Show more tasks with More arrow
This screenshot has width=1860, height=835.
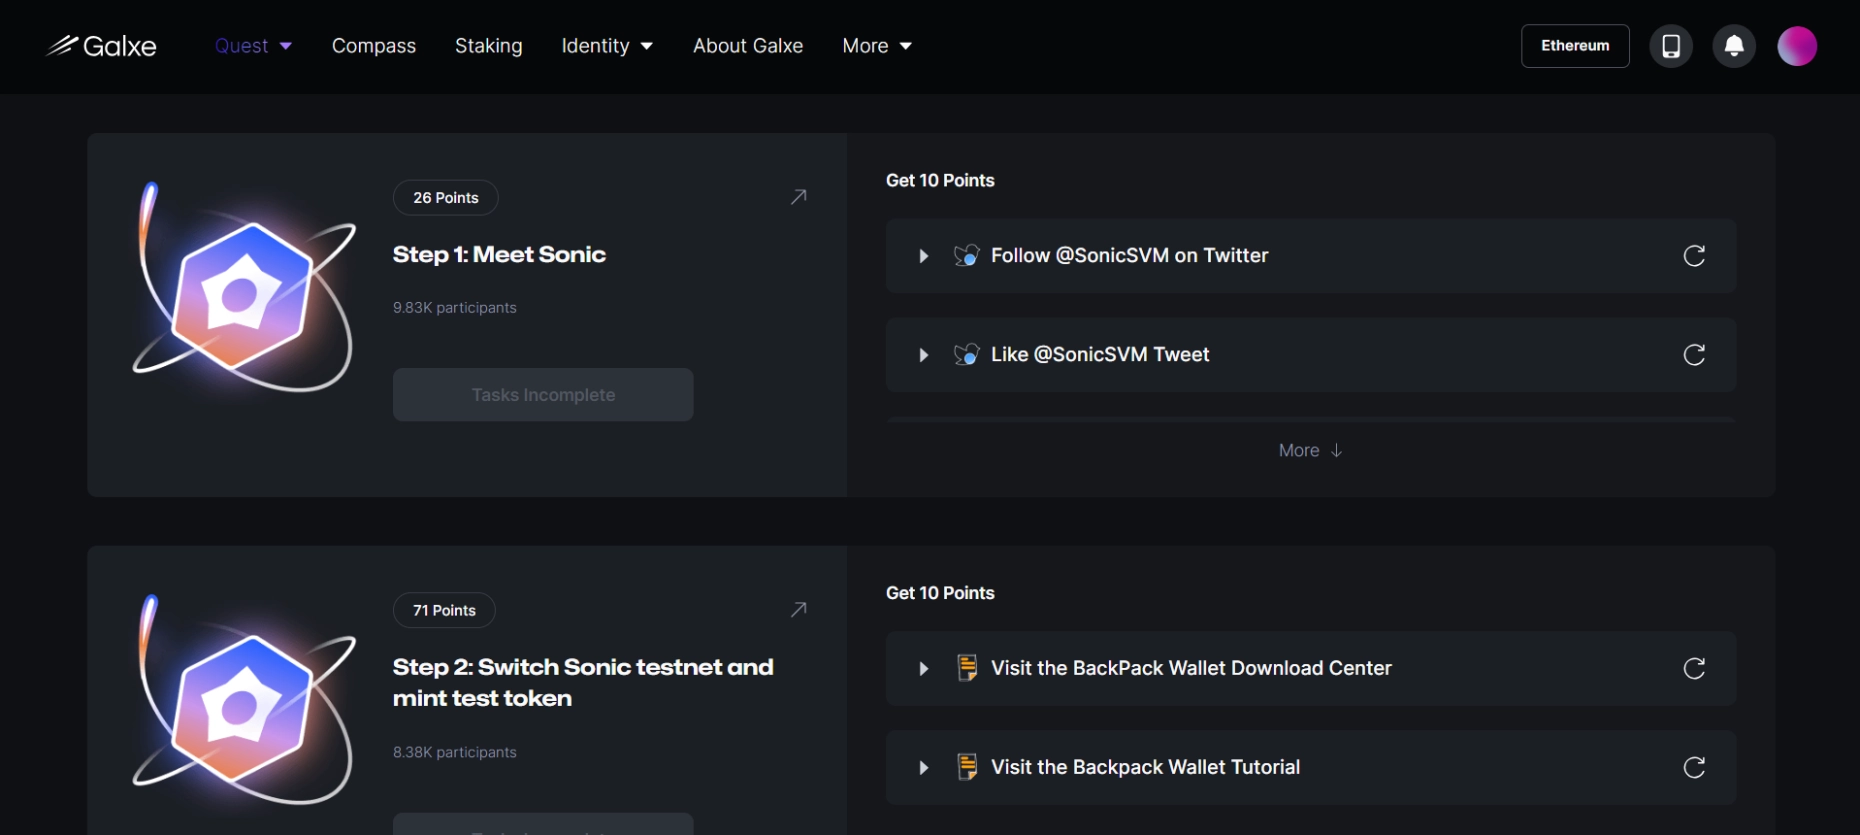click(1310, 451)
